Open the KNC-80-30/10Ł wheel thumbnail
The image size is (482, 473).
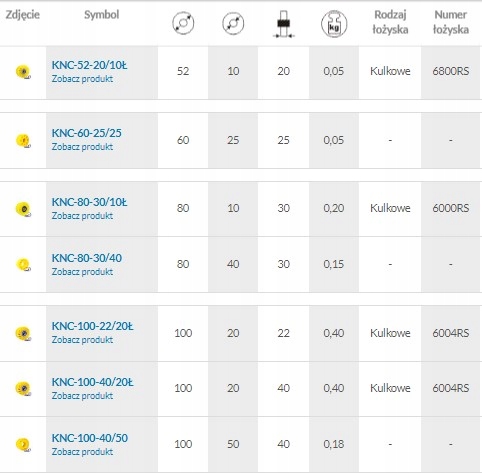click(x=23, y=209)
